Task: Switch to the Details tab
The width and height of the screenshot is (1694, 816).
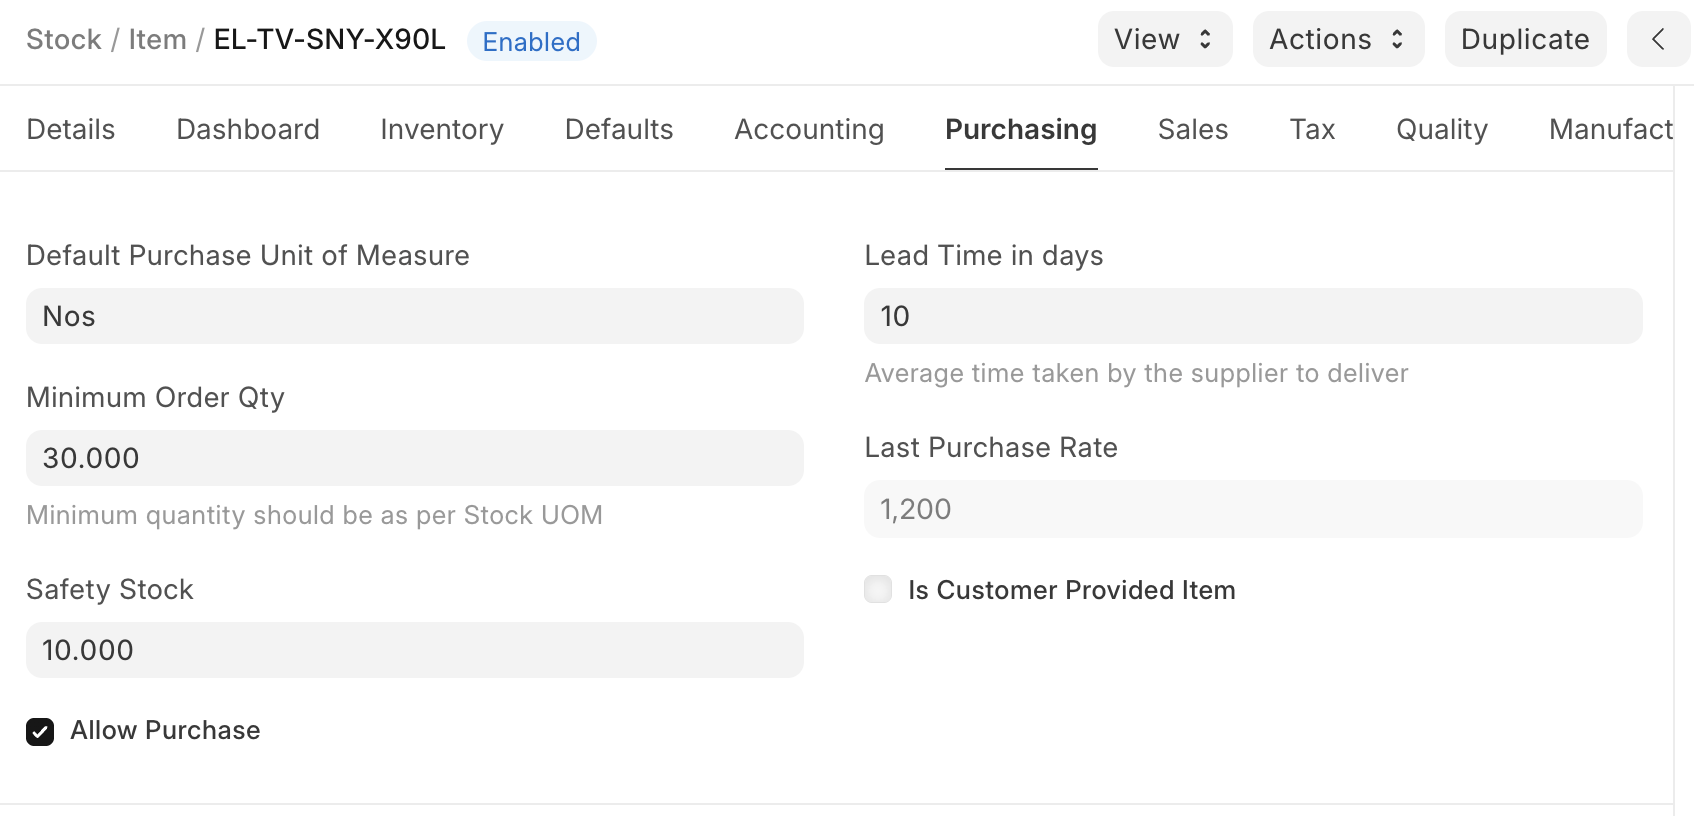Action: click(x=71, y=129)
